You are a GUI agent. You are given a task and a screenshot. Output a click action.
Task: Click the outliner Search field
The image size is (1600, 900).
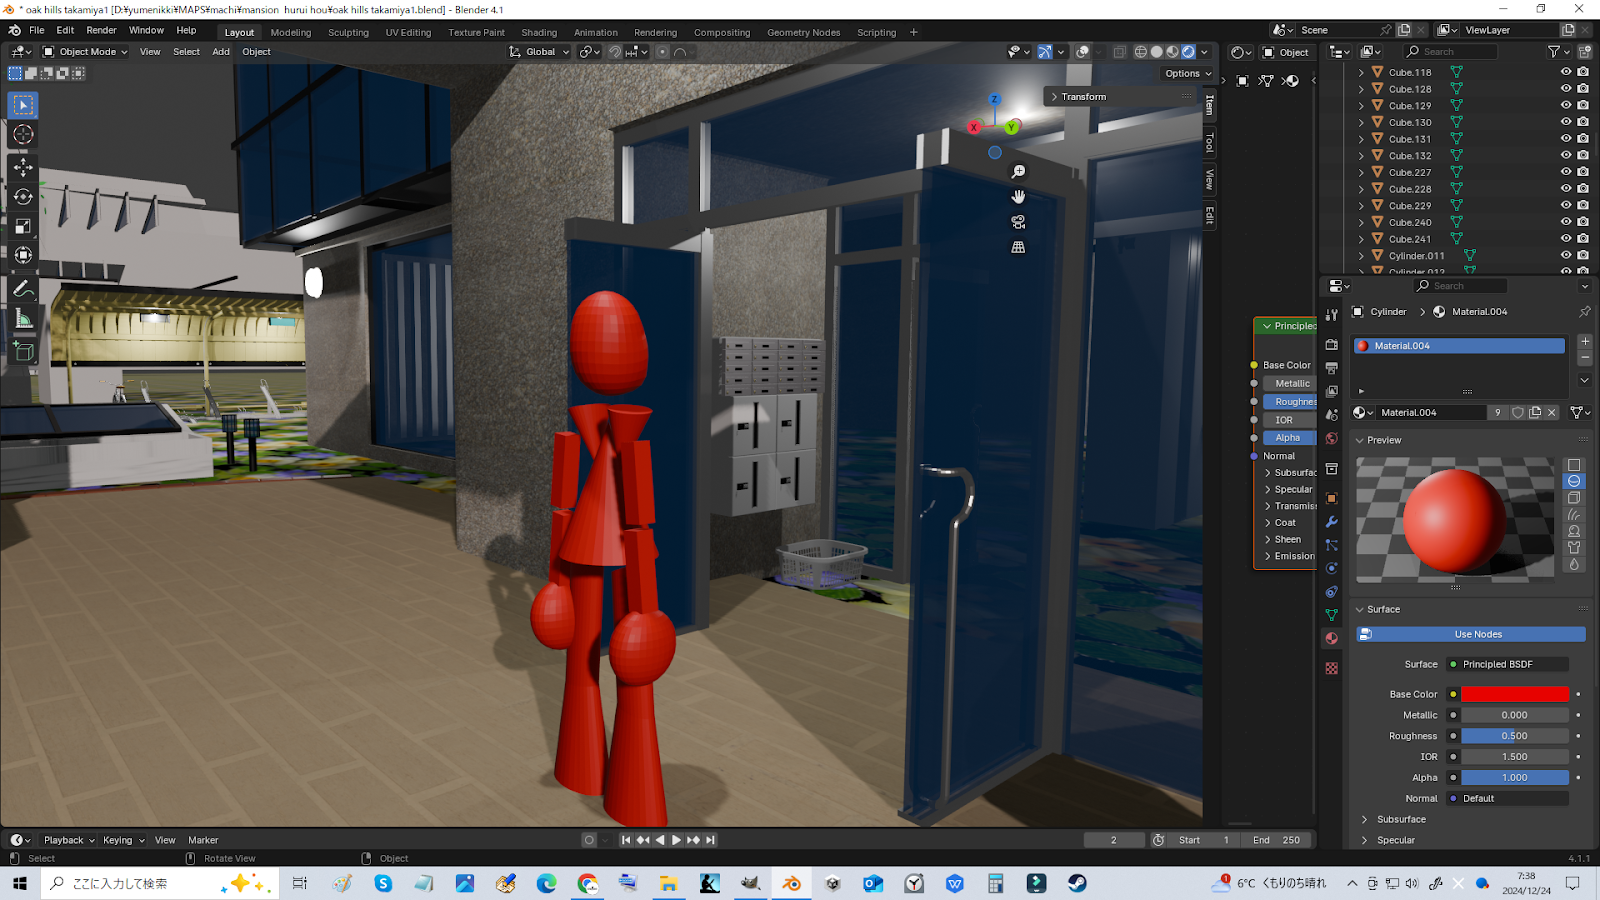[1450, 52]
